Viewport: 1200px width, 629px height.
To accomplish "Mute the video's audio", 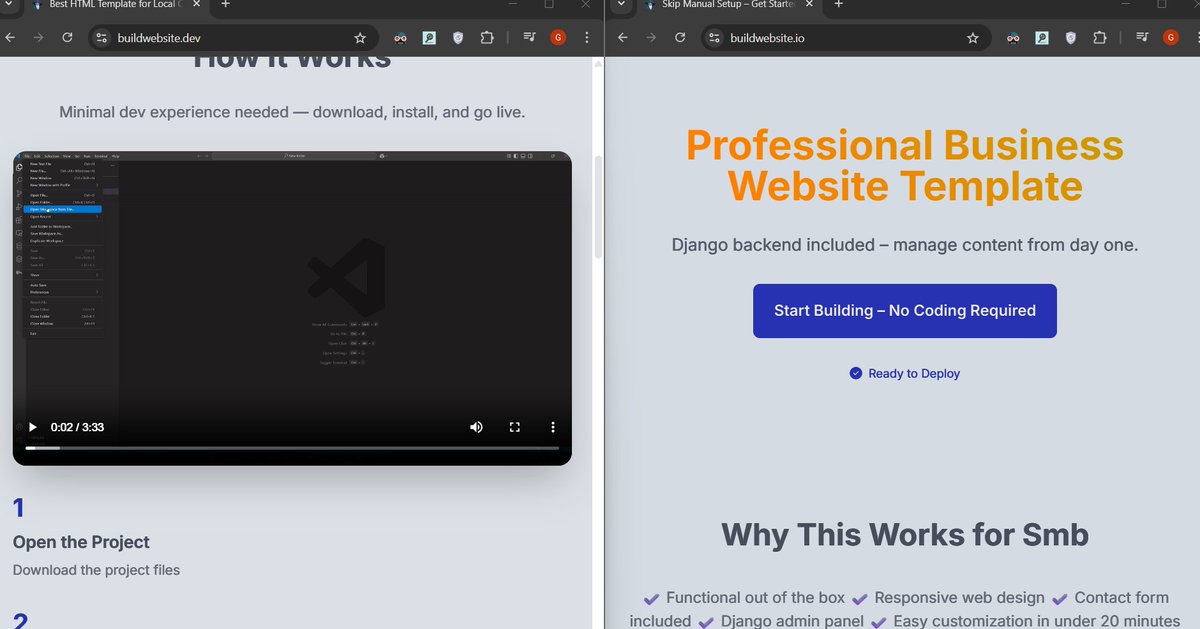I will pyautogui.click(x=476, y=427).
